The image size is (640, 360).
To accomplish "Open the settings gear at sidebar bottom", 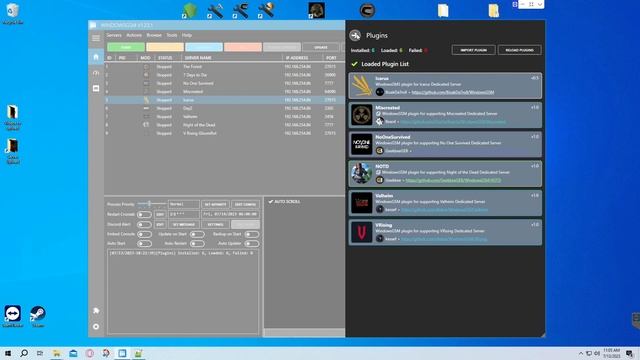I will [96, 327].
